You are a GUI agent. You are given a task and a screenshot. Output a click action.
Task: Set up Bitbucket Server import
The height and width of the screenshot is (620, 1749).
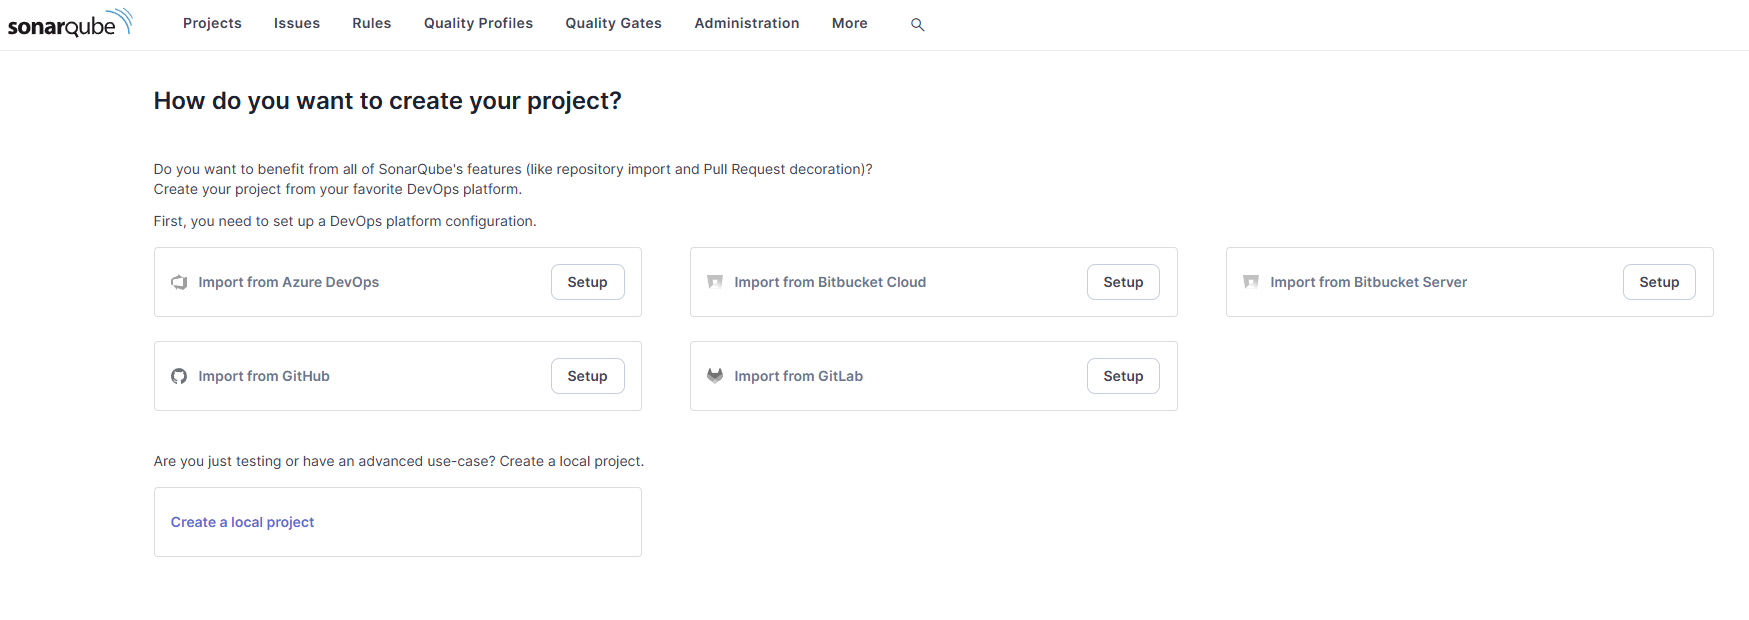click(x=1659, y=282)
